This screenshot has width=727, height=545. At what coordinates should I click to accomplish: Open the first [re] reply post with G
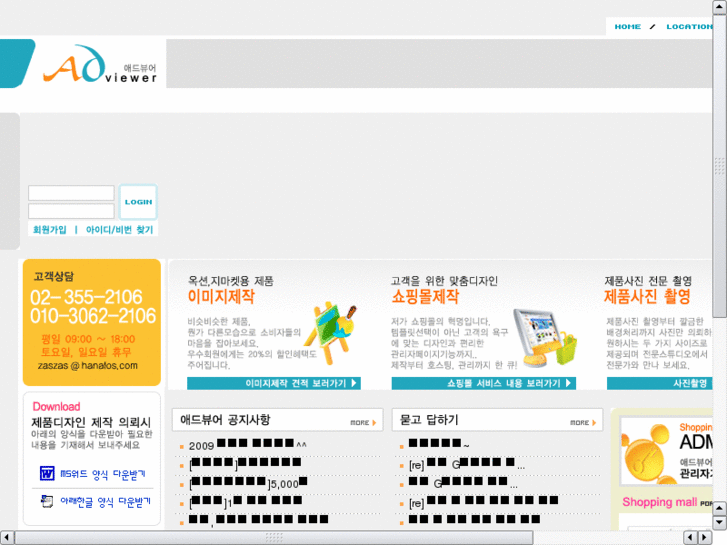pos(467,464)
